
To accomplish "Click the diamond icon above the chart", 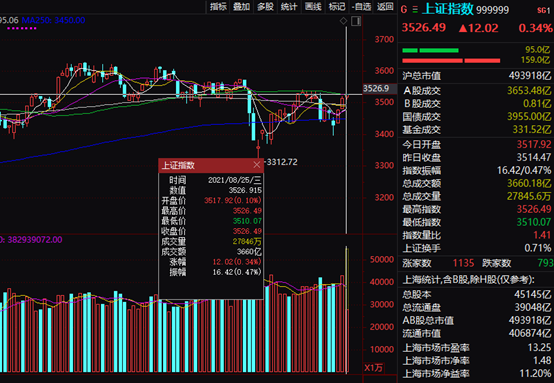I will click(x=343, y=21).
